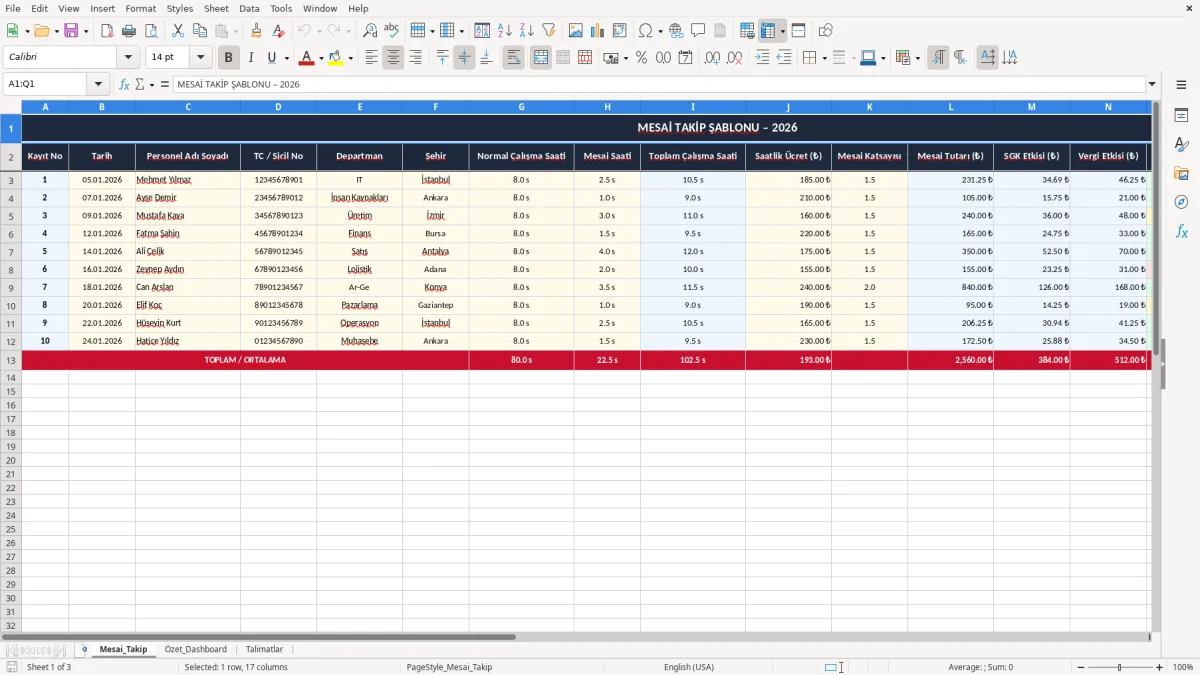Open Font Name dropdown for Calibri
Screen dimensions: 1200x675
click(x=128, y=58)
